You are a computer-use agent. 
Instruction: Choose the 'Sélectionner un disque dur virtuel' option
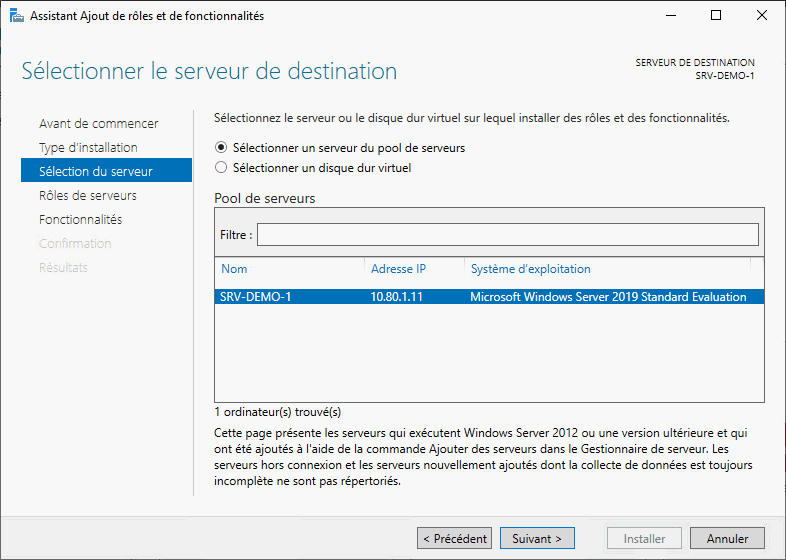click(x=222, y=168)
